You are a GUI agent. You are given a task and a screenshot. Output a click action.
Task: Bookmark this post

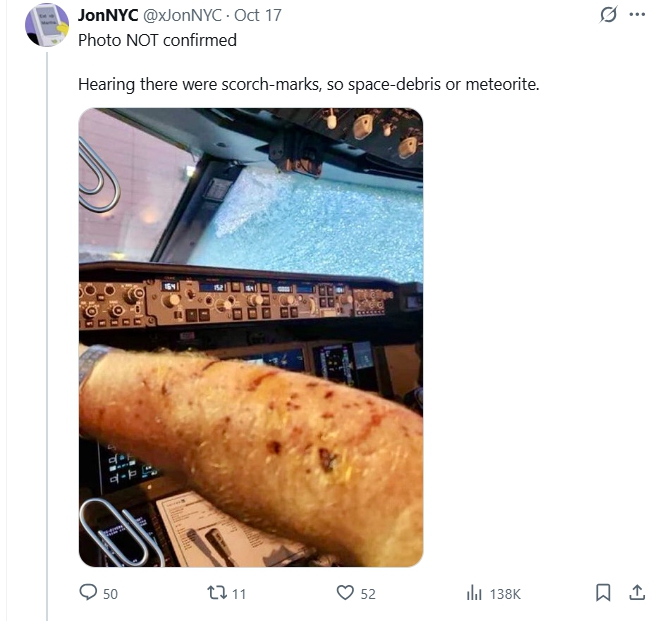pos(603,592)
